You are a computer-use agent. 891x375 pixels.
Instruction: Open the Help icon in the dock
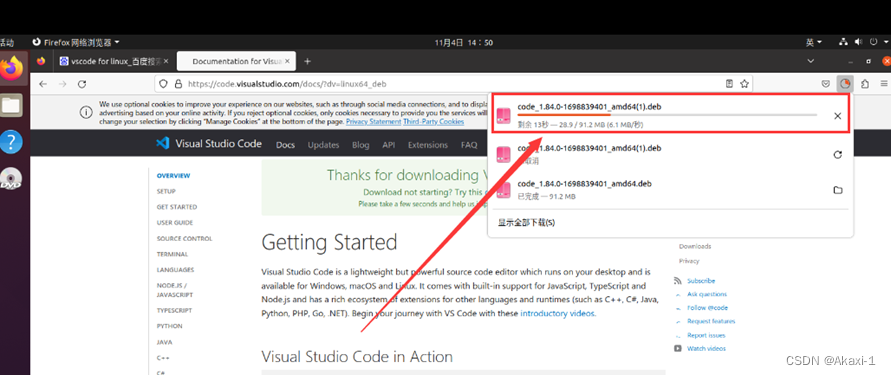(x=11, y=142)
